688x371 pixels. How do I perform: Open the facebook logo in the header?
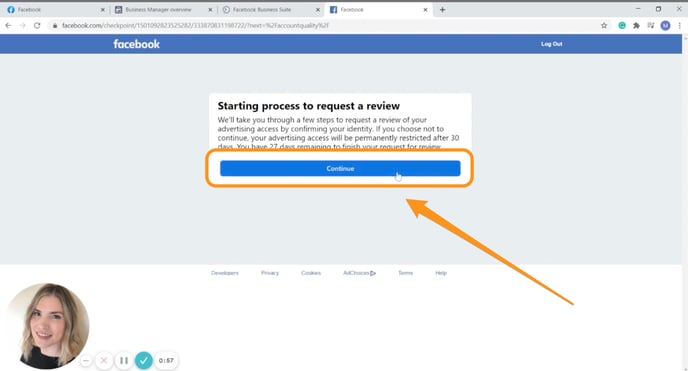(136, 44)
